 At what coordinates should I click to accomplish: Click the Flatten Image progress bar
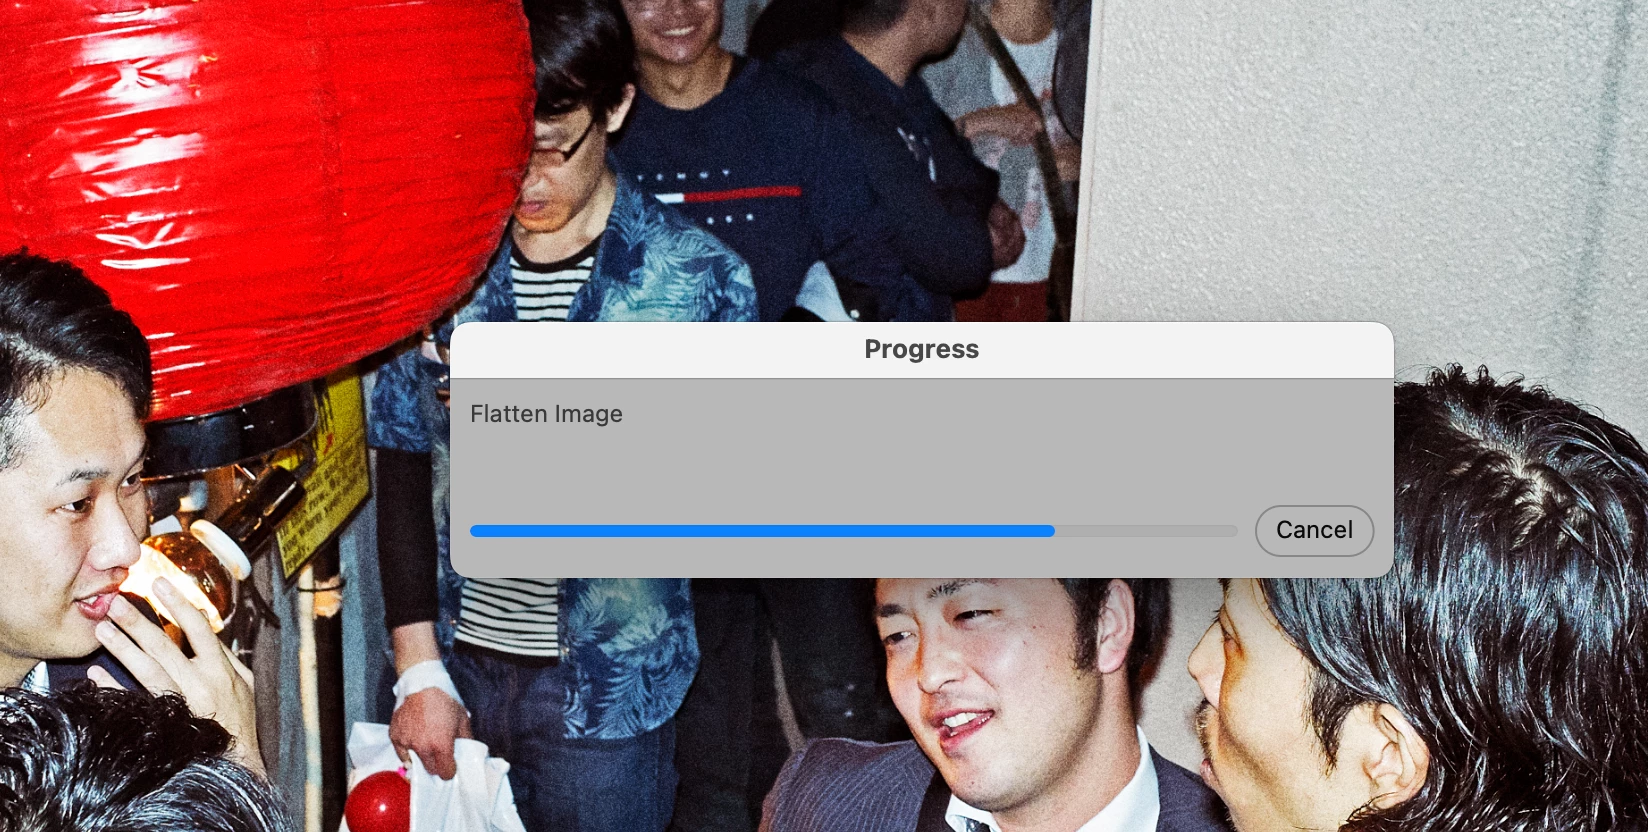(854, 531)
